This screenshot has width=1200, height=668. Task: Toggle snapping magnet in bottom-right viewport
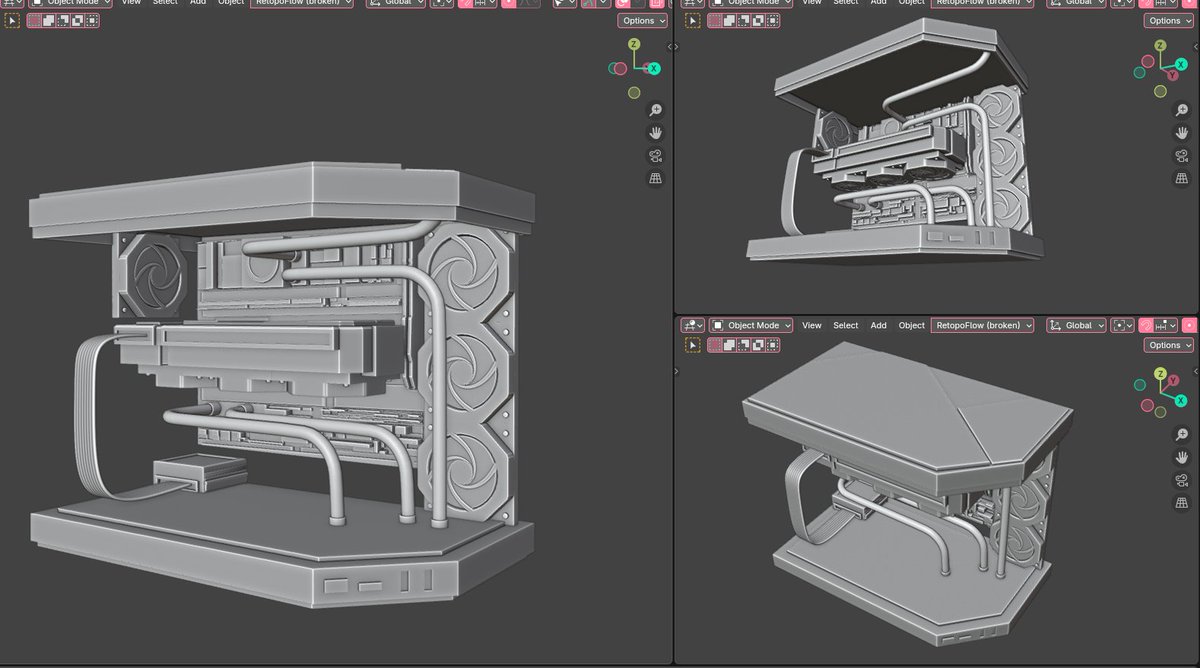point(1146,325)
